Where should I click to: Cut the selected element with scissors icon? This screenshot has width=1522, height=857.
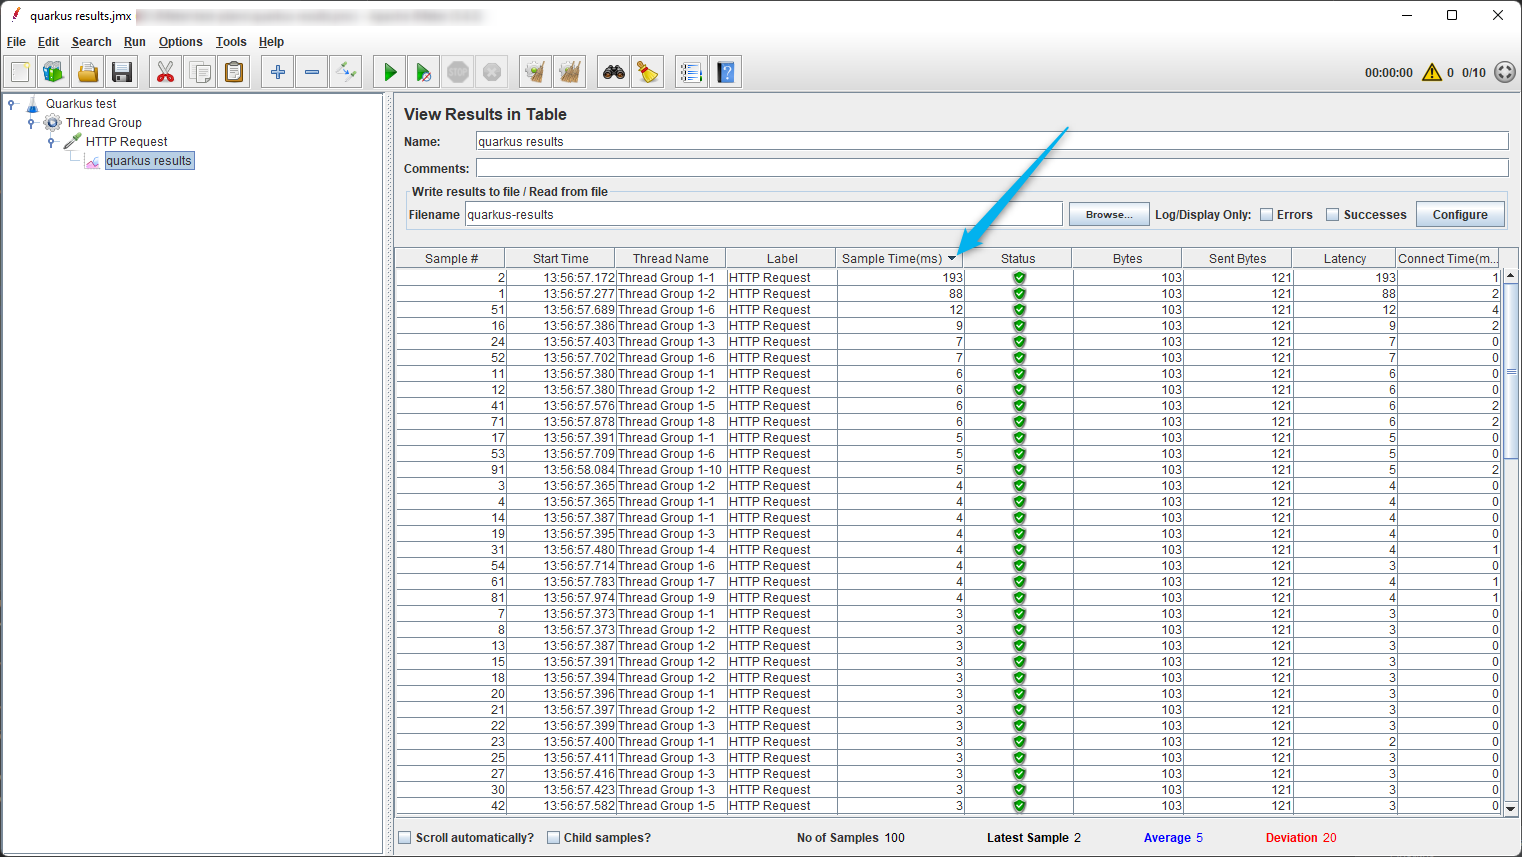pyautogui.click(x=166, y=72)
